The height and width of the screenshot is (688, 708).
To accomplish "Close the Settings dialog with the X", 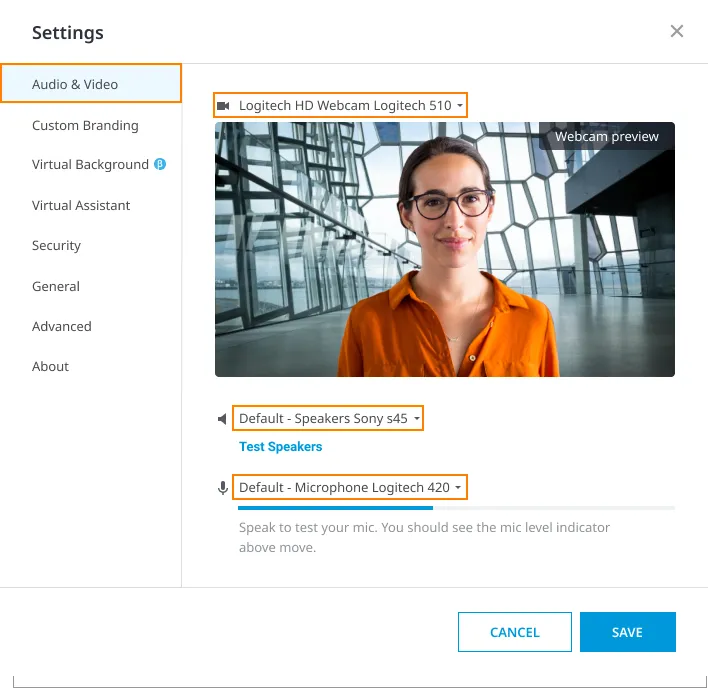I will pyautogui.click(x=676, y=31).
